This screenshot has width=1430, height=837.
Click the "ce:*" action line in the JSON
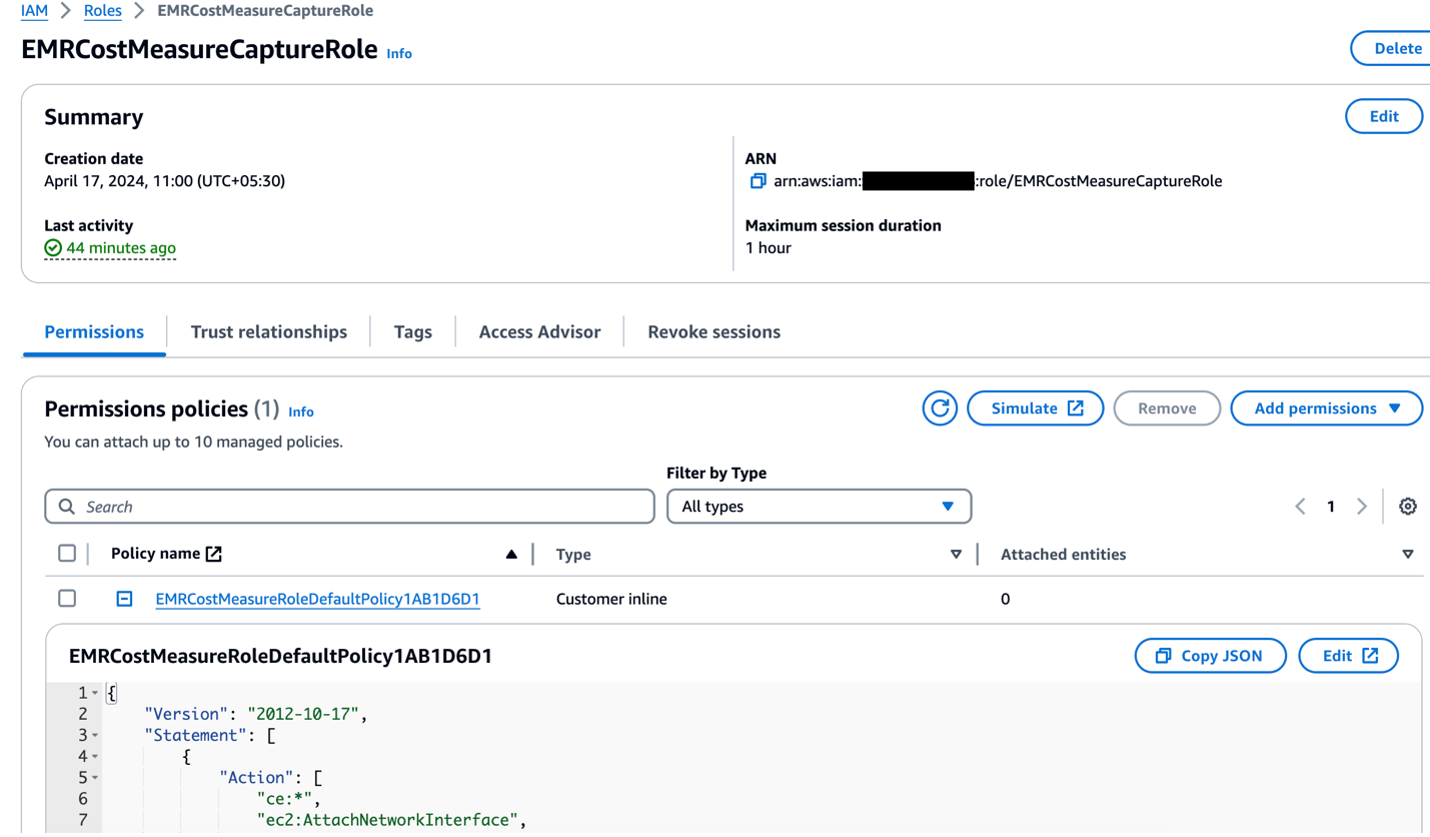[289, 799]
